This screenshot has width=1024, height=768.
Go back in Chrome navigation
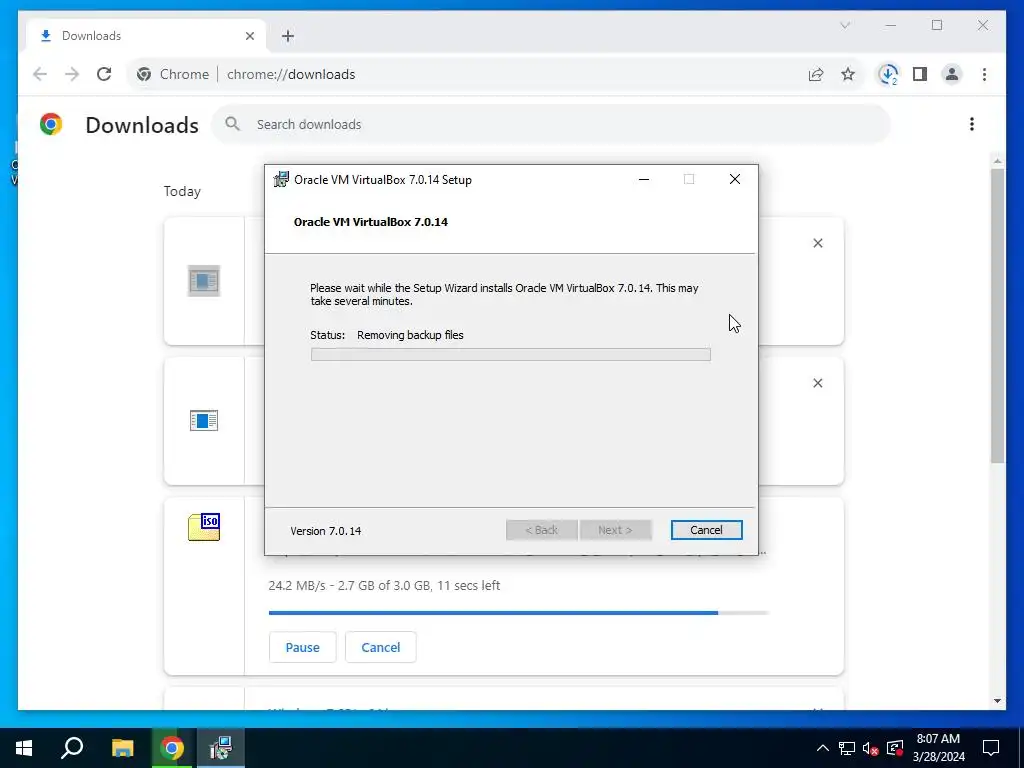[x=40, y=74]
